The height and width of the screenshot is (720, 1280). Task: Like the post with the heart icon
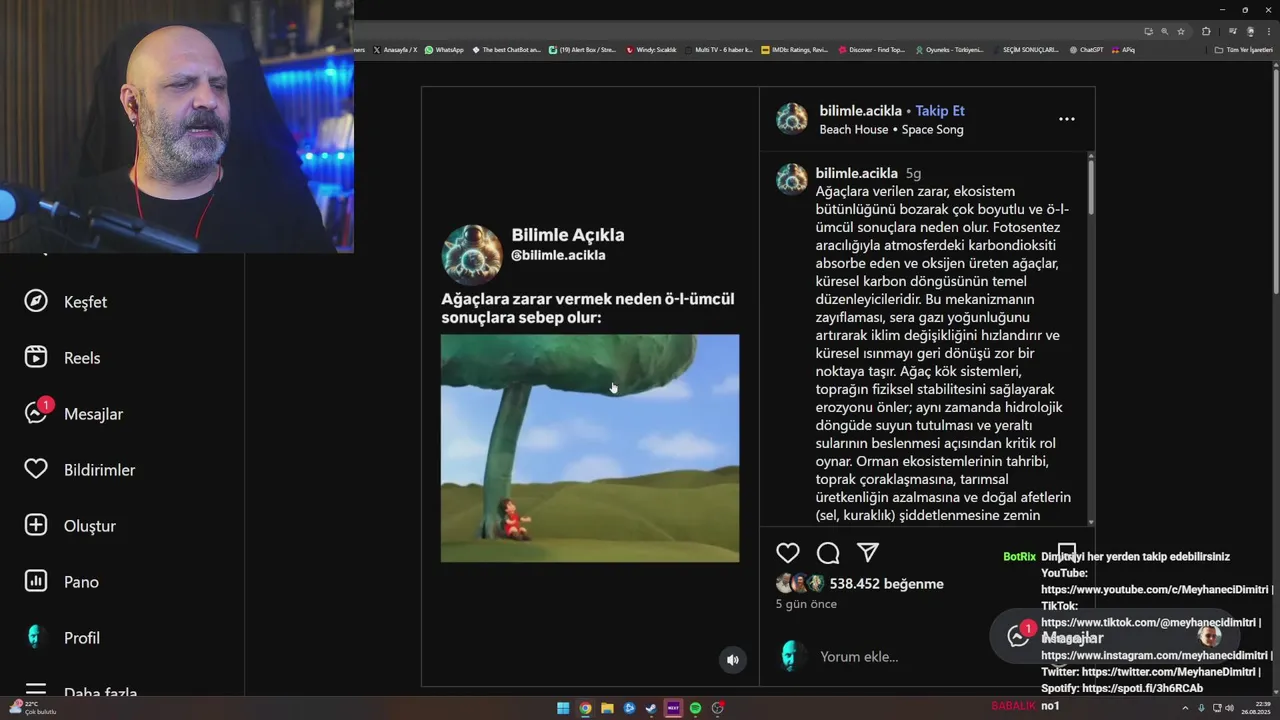788,553
